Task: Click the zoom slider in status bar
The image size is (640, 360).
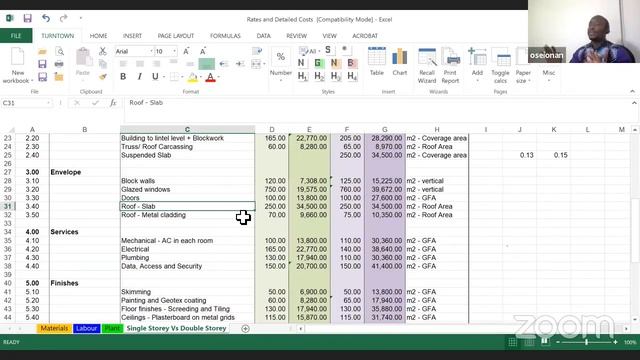Action: point(587,342)
